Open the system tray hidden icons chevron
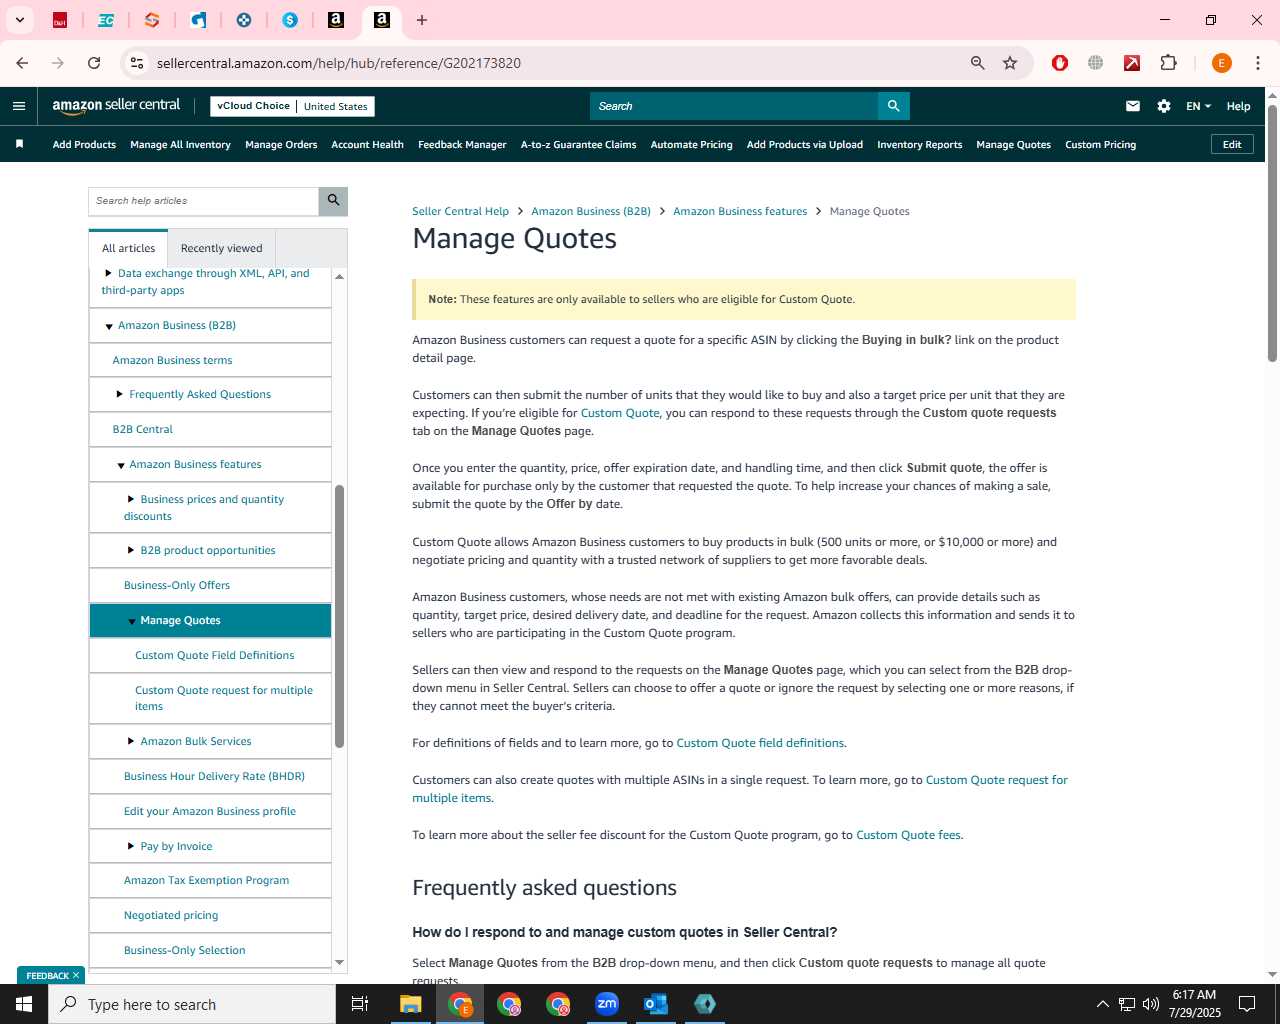This screenshot has width=1280, height=1024. click(x=1102, y=1004)
